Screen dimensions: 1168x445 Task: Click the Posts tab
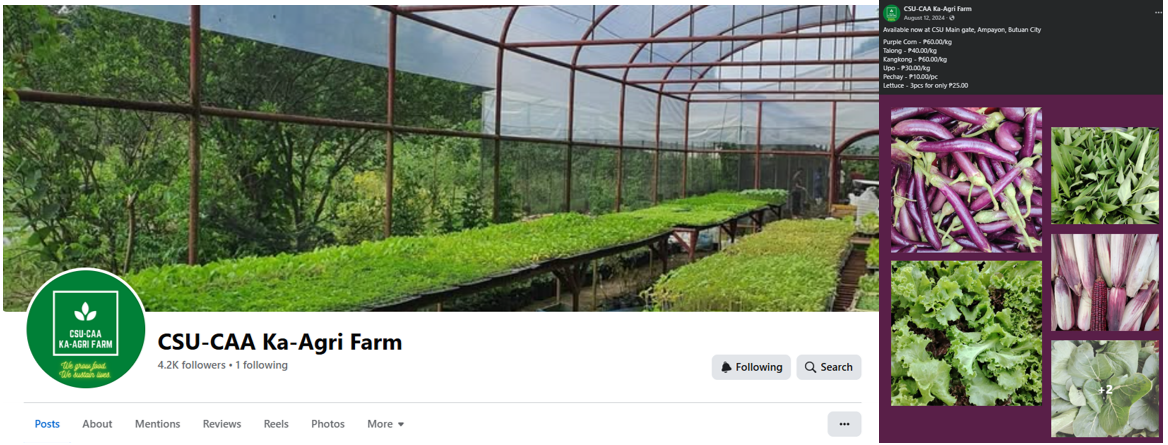(x=47, y=424)
